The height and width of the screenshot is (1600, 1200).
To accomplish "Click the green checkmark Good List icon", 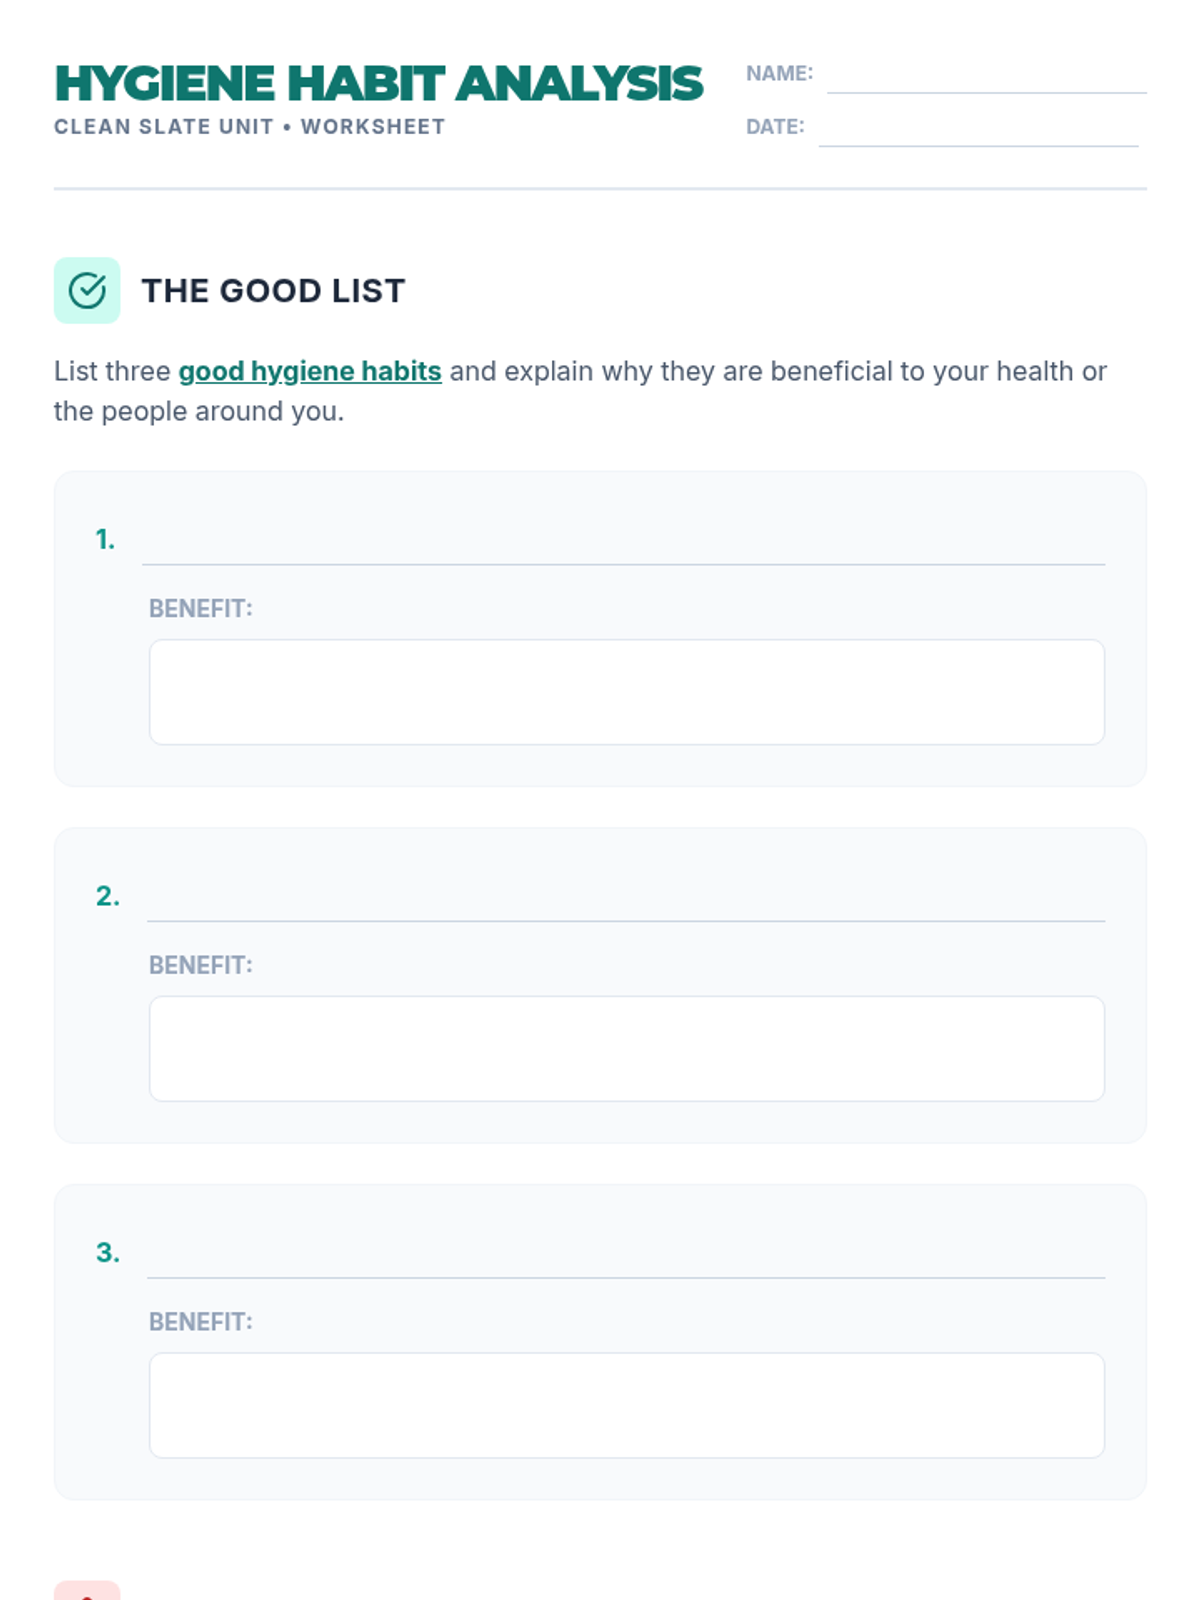I will coord(87,291).
